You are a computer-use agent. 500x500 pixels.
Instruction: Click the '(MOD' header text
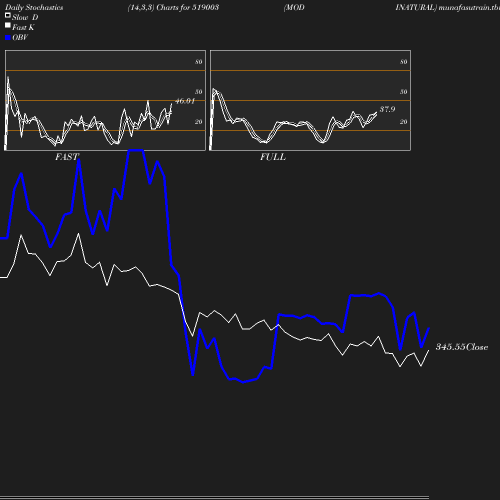coord(294,7)
